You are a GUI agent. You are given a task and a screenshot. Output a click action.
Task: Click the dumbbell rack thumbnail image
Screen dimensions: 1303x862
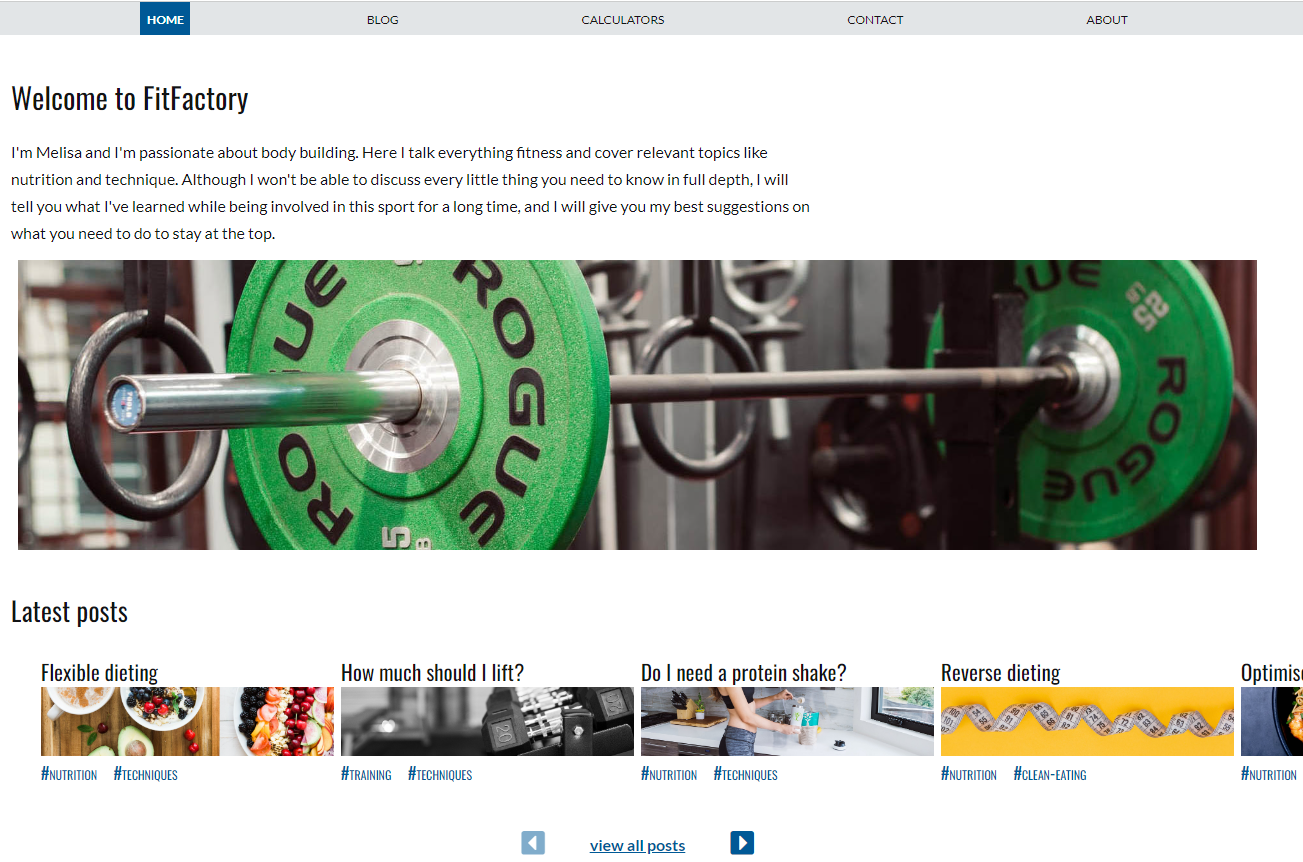coord(487,721)
